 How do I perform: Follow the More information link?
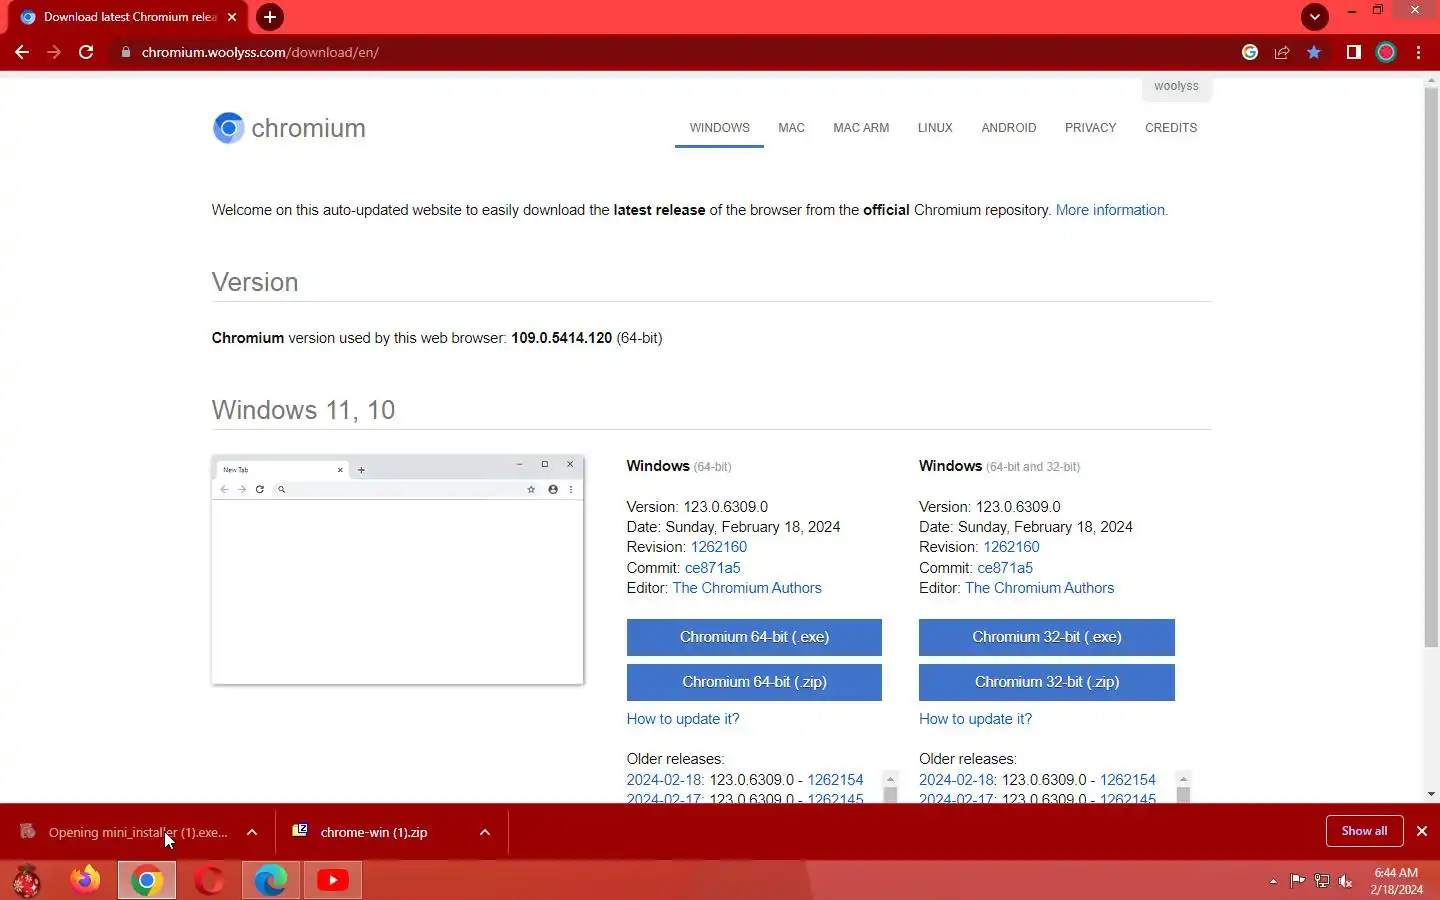tap(1111, 210)
